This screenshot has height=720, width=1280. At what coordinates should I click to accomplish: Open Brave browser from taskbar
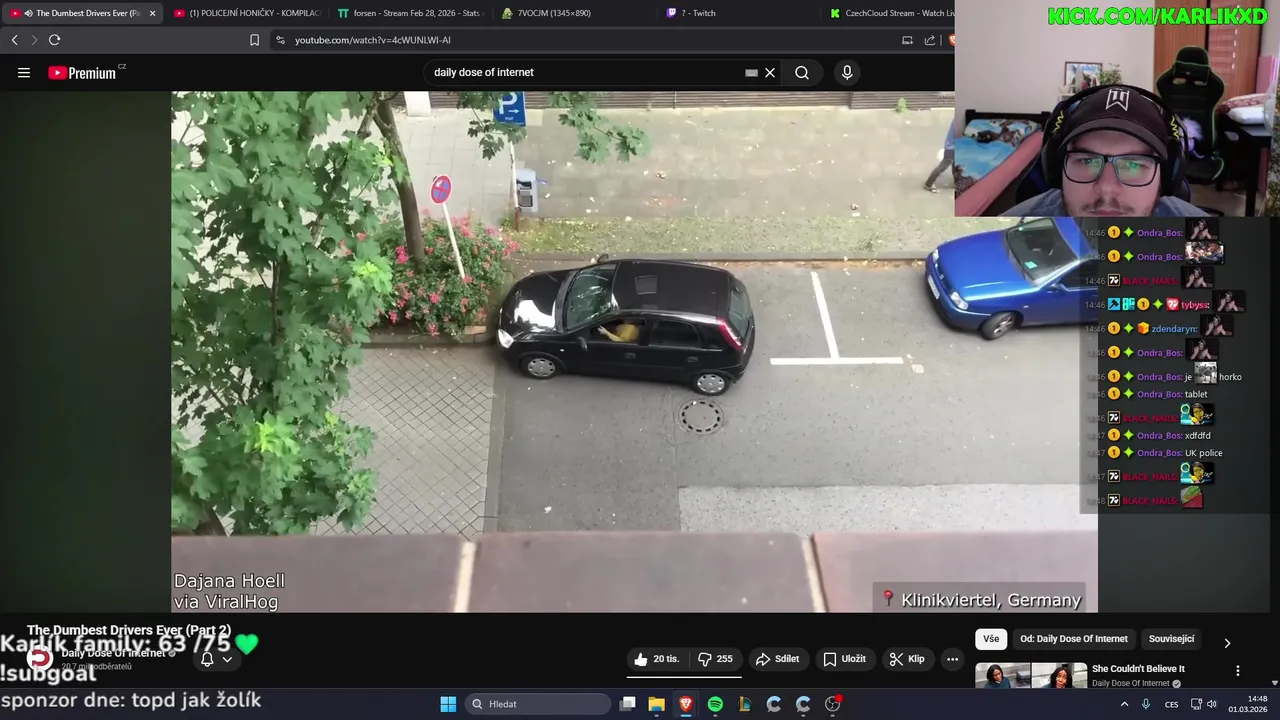[x=686, y=704]
